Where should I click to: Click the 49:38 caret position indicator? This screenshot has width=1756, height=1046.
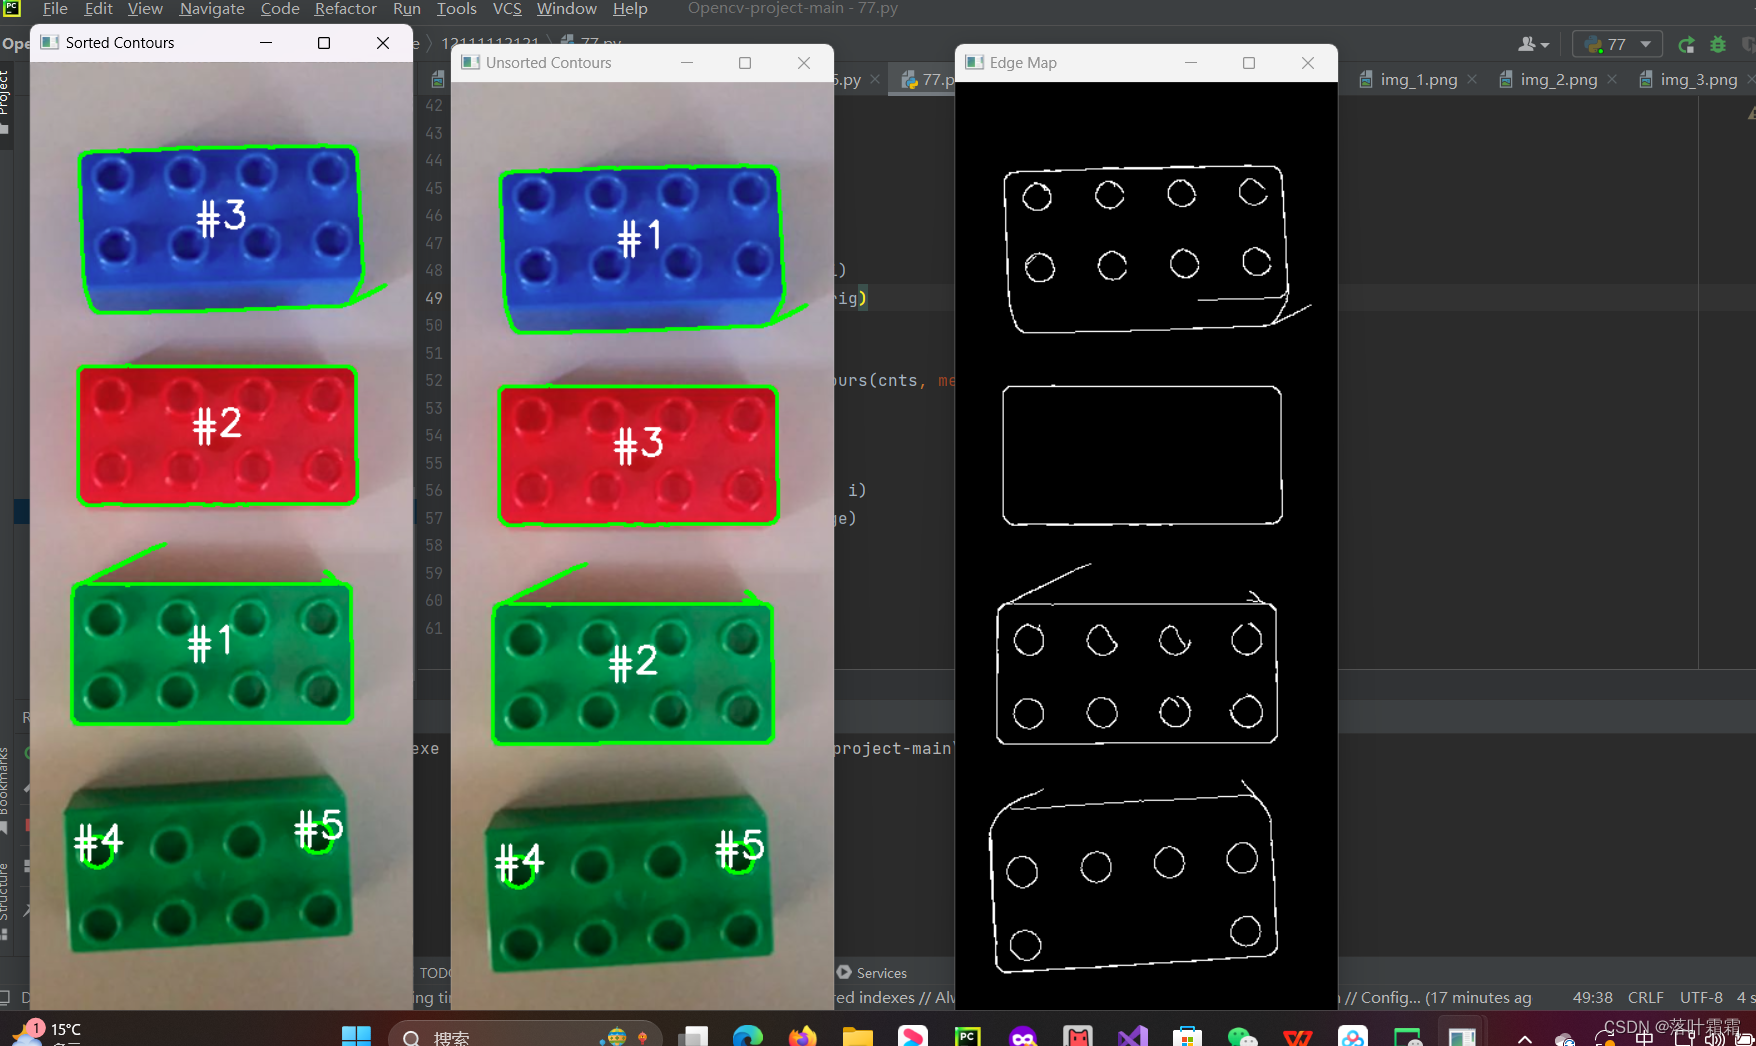pos(1592,997)
